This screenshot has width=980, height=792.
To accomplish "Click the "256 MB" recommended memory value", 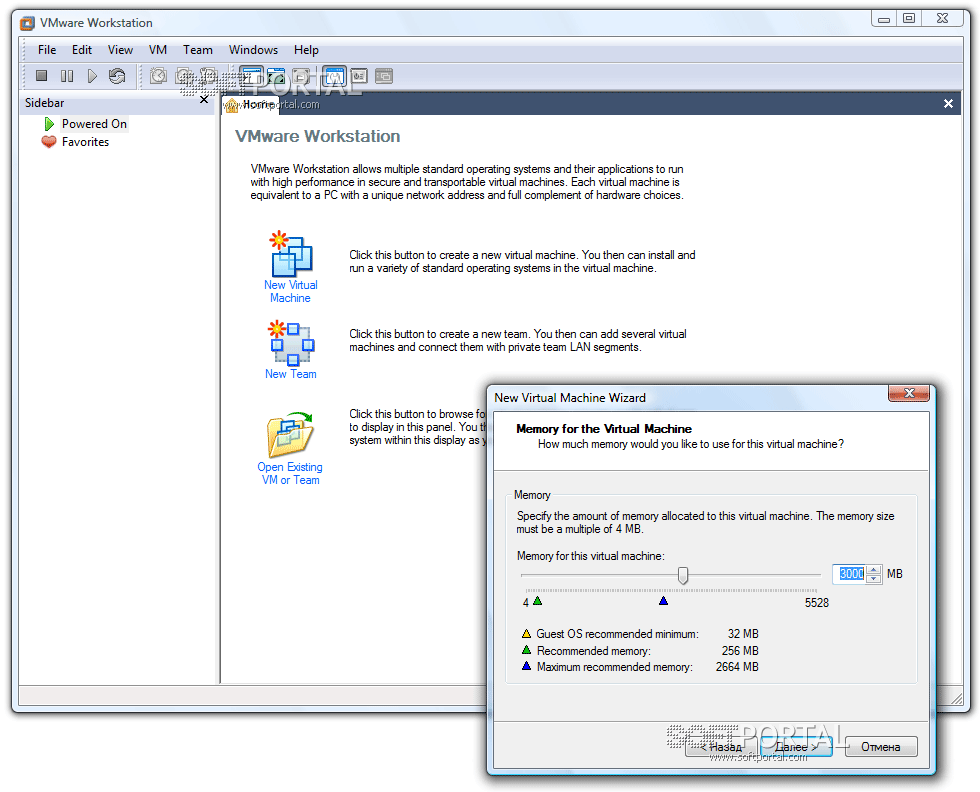I will 740,651.
